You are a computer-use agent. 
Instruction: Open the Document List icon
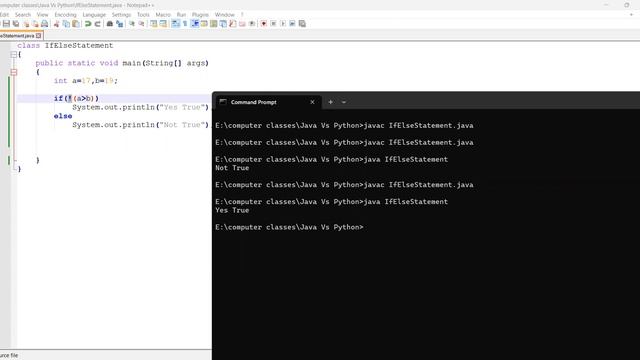tap(223, 24)
